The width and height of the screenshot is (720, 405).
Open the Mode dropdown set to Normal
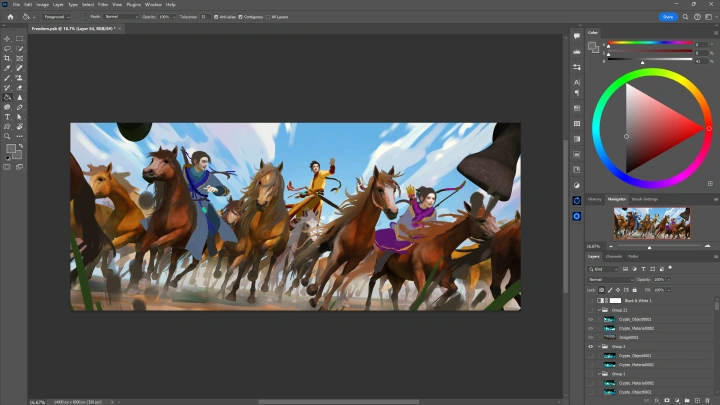pyautogui.click(x=121, y=17)
